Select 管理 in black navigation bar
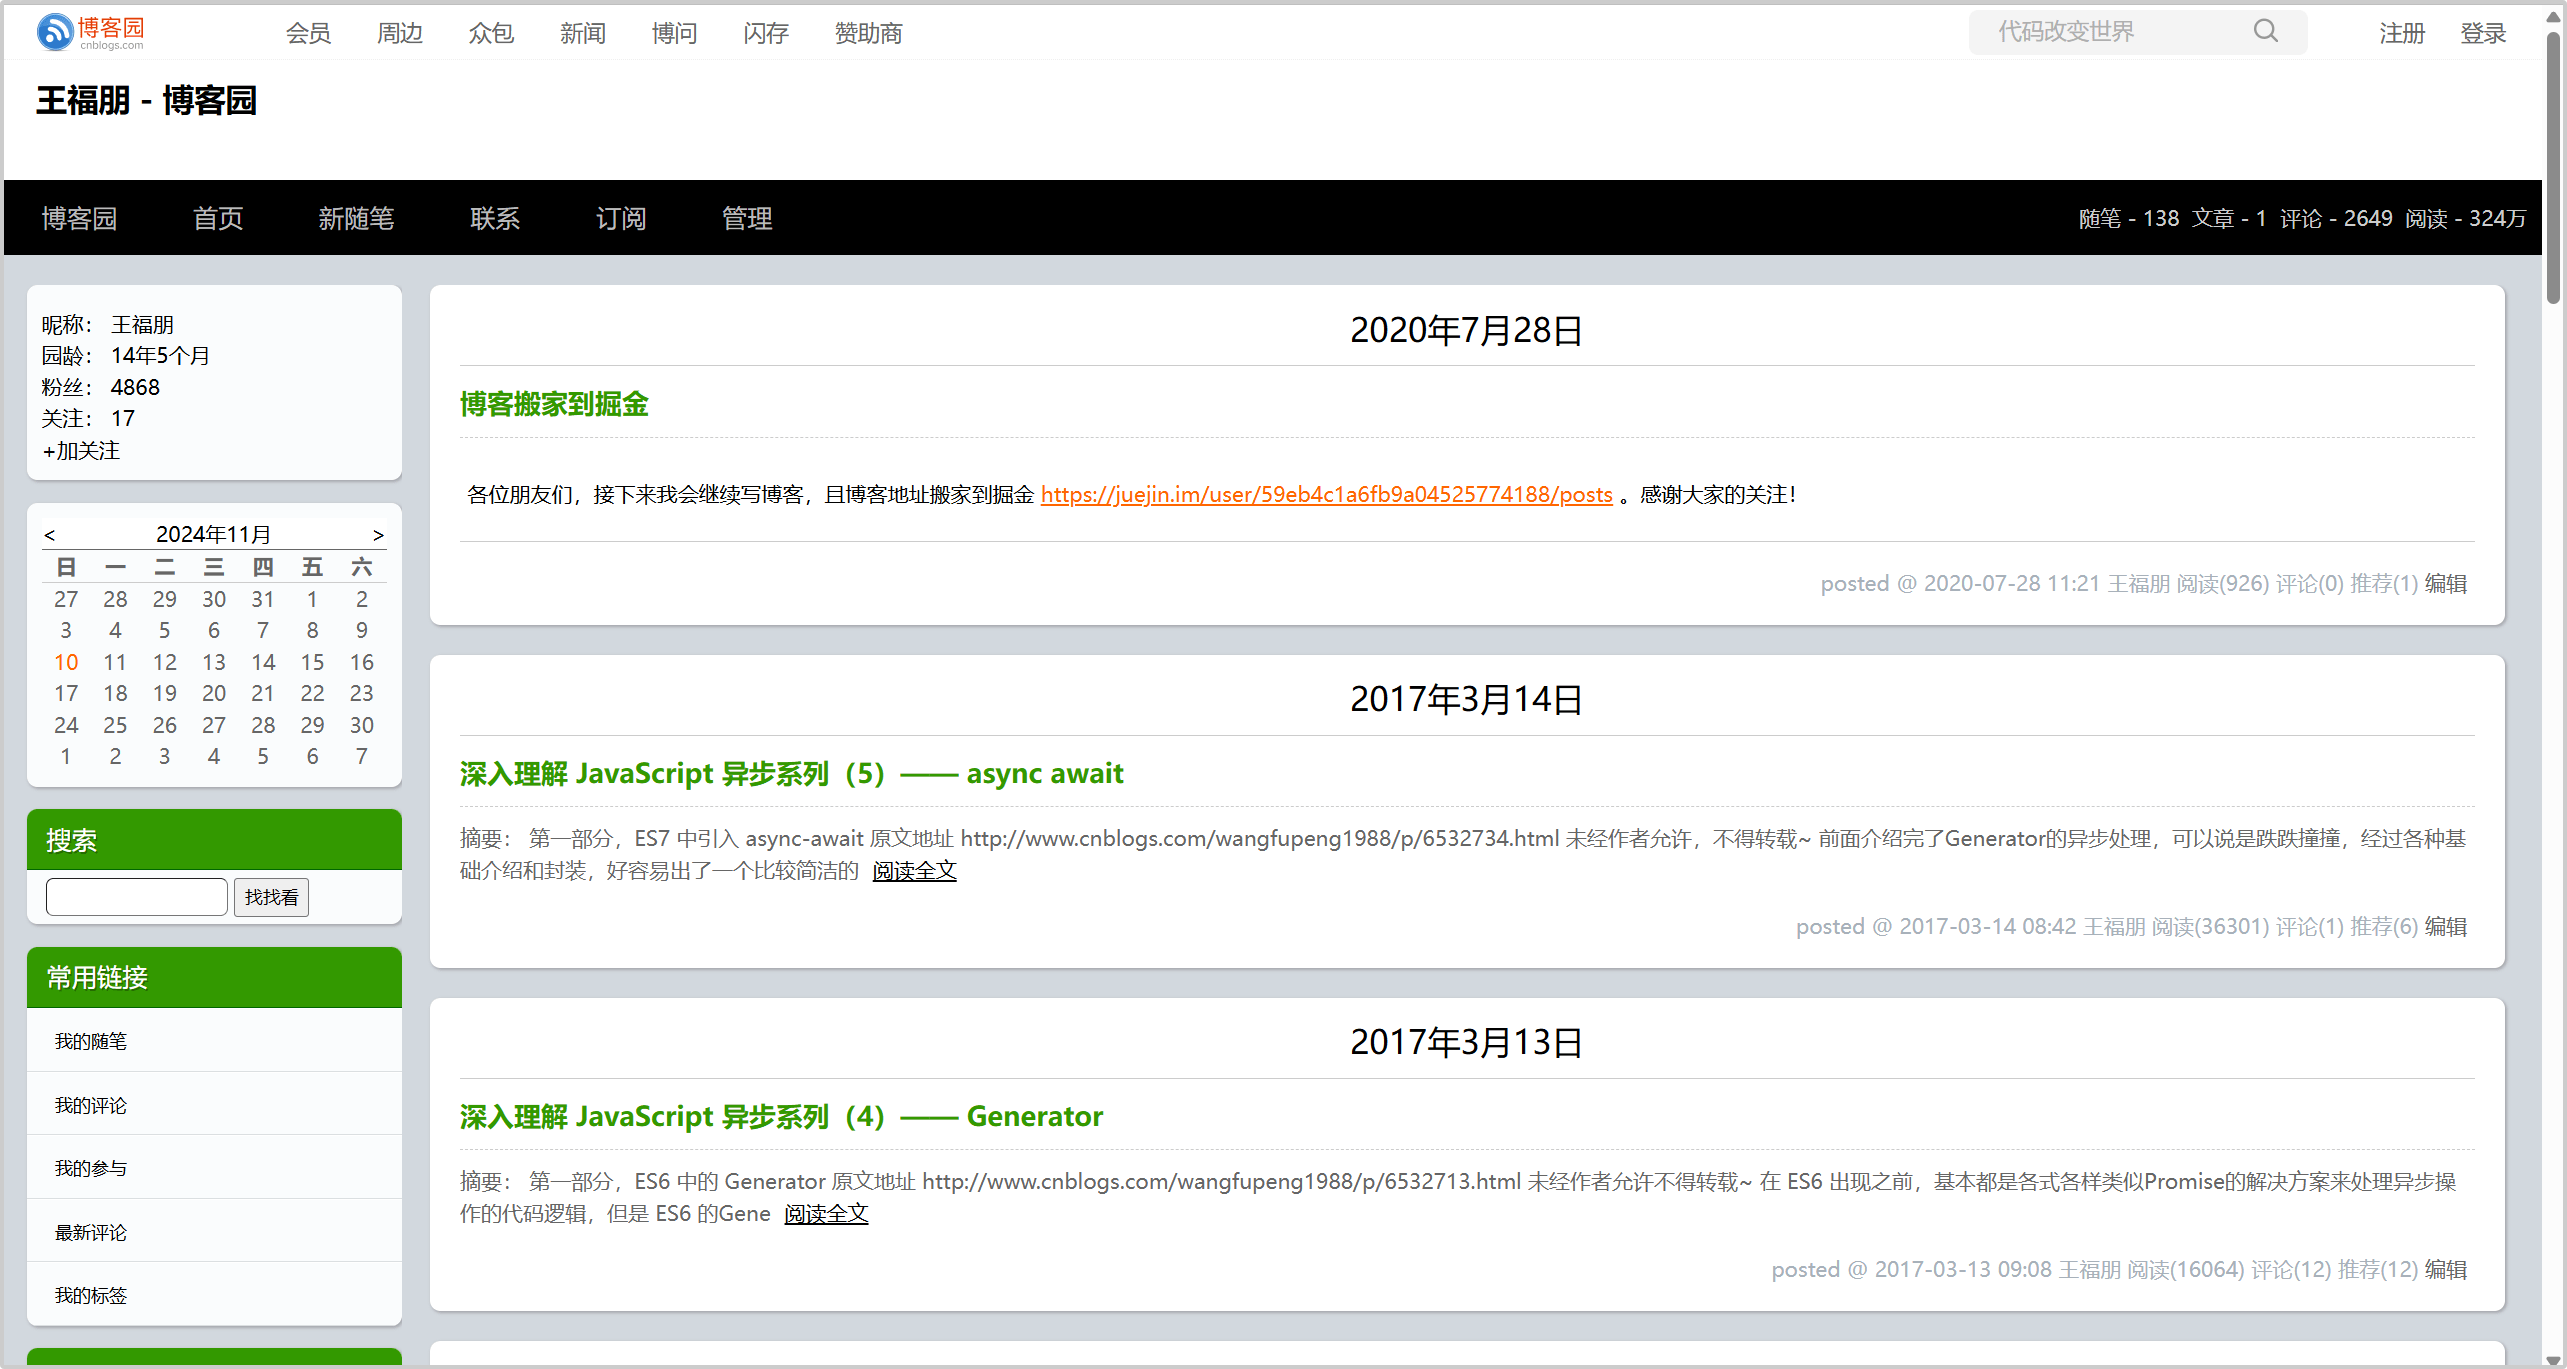 coord(747,218)
